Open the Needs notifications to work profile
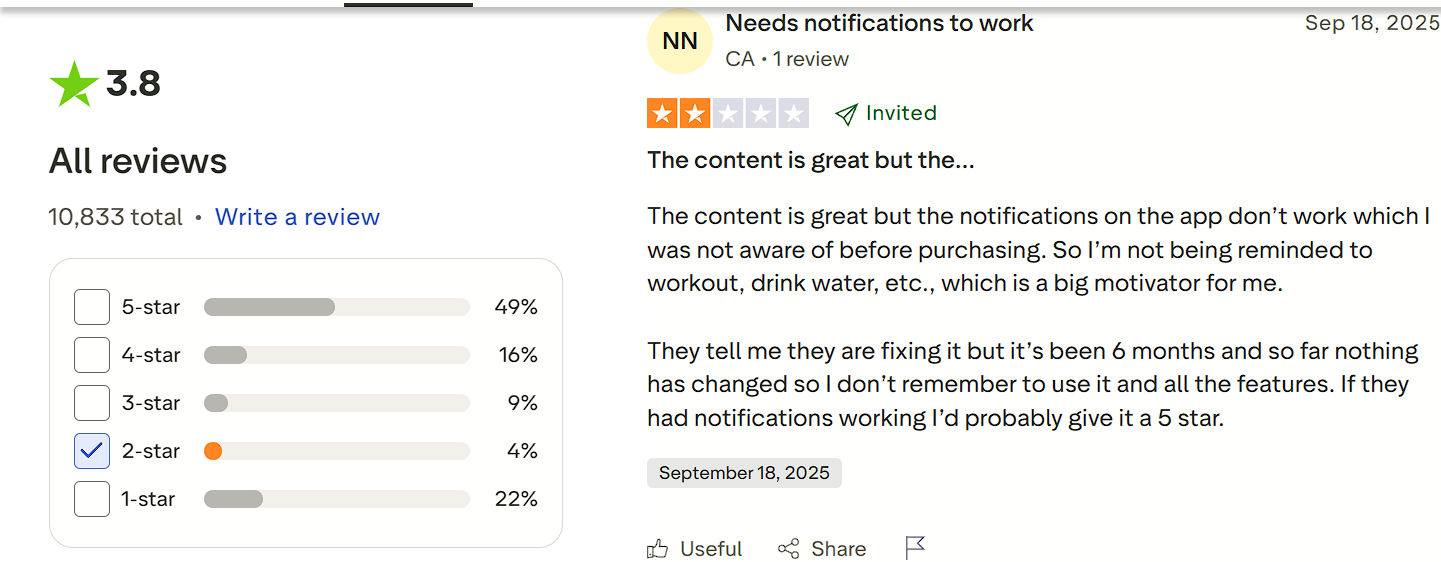The width and height of the screenshot is (1441, 562). point(879,23)
